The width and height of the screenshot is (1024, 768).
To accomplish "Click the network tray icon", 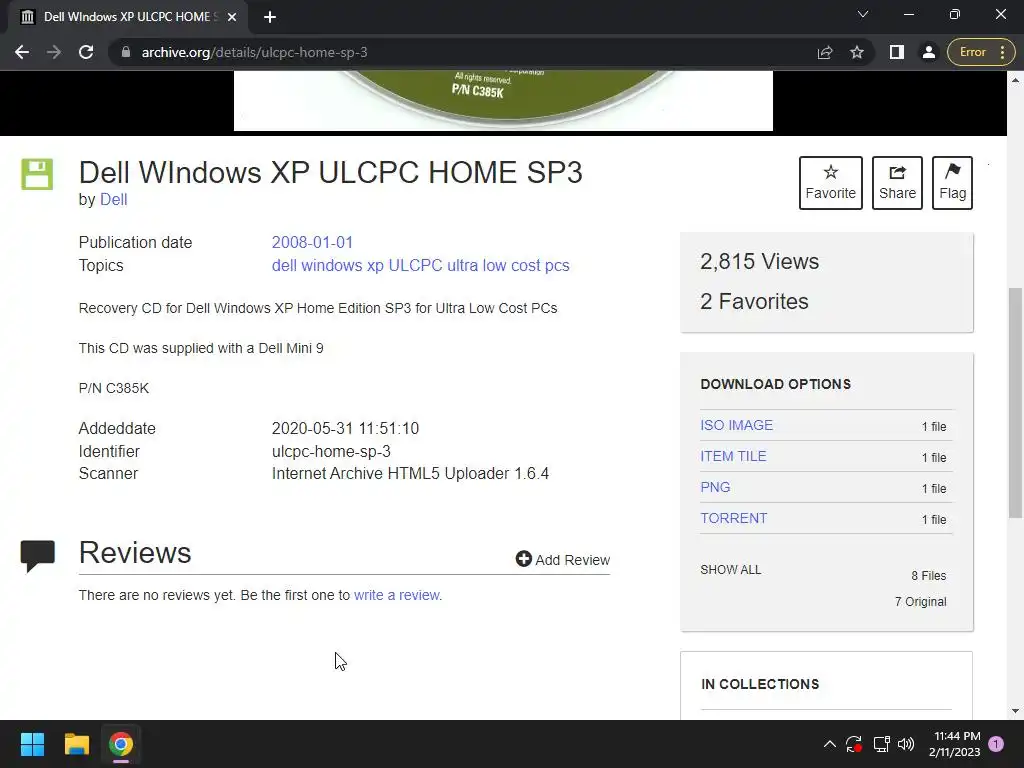I will pyautogui.click(x=882, y=744).
